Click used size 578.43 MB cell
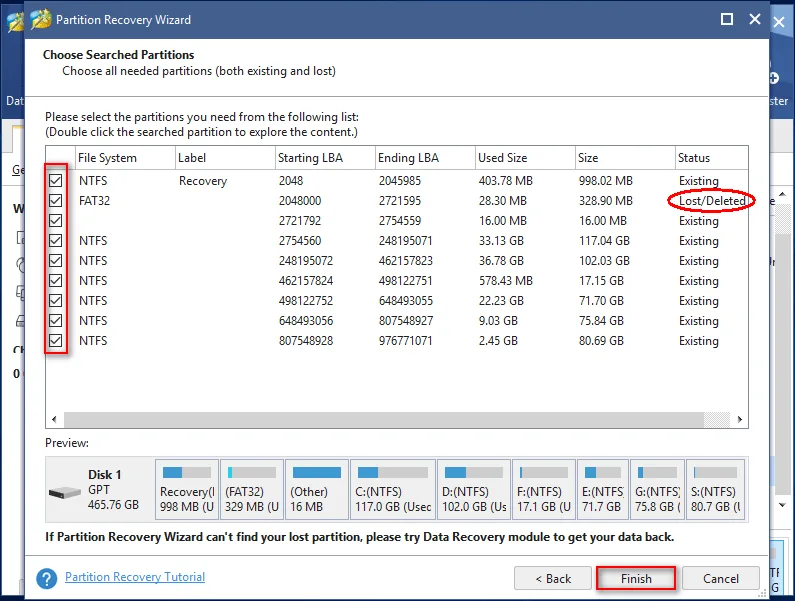 (505, 281)
